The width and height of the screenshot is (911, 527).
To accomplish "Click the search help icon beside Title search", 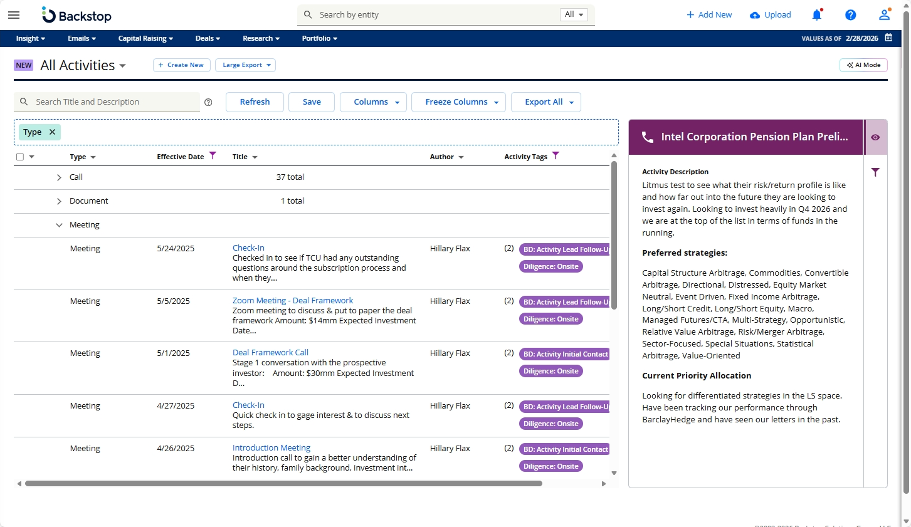I will pyautogui.click(x=208, y=102).
